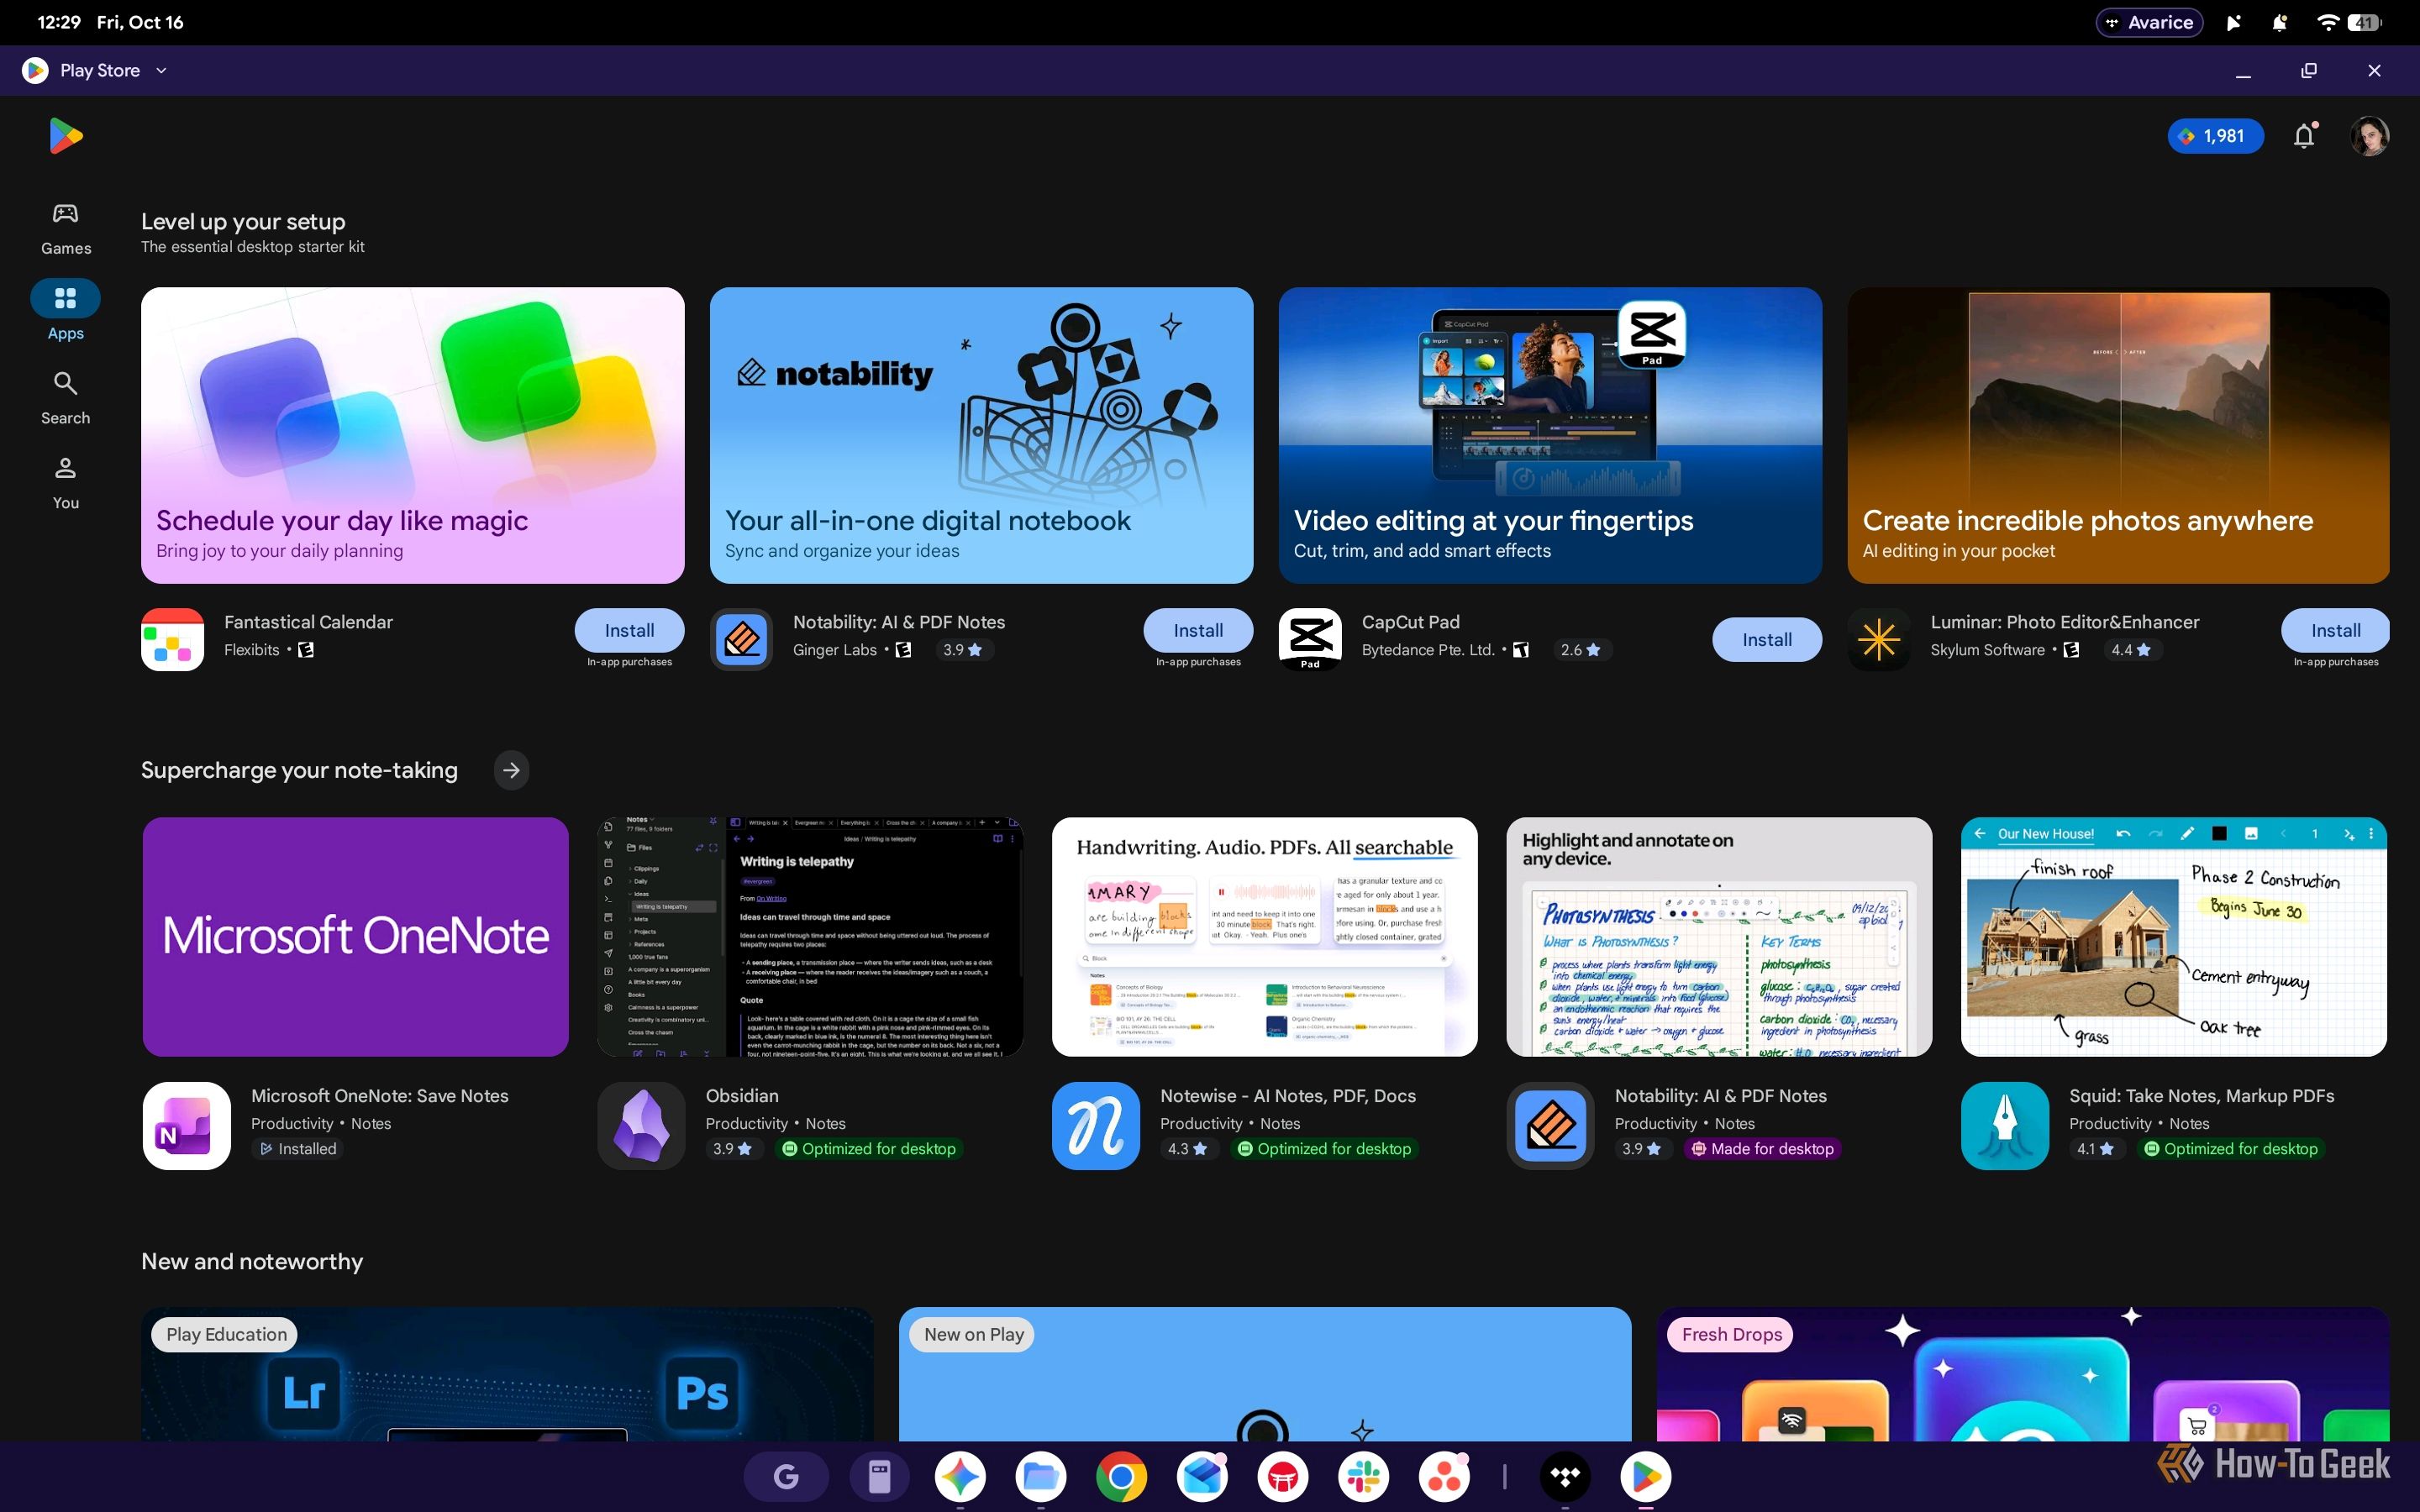Launch Chrome from the shelf

[1121, 1476]
